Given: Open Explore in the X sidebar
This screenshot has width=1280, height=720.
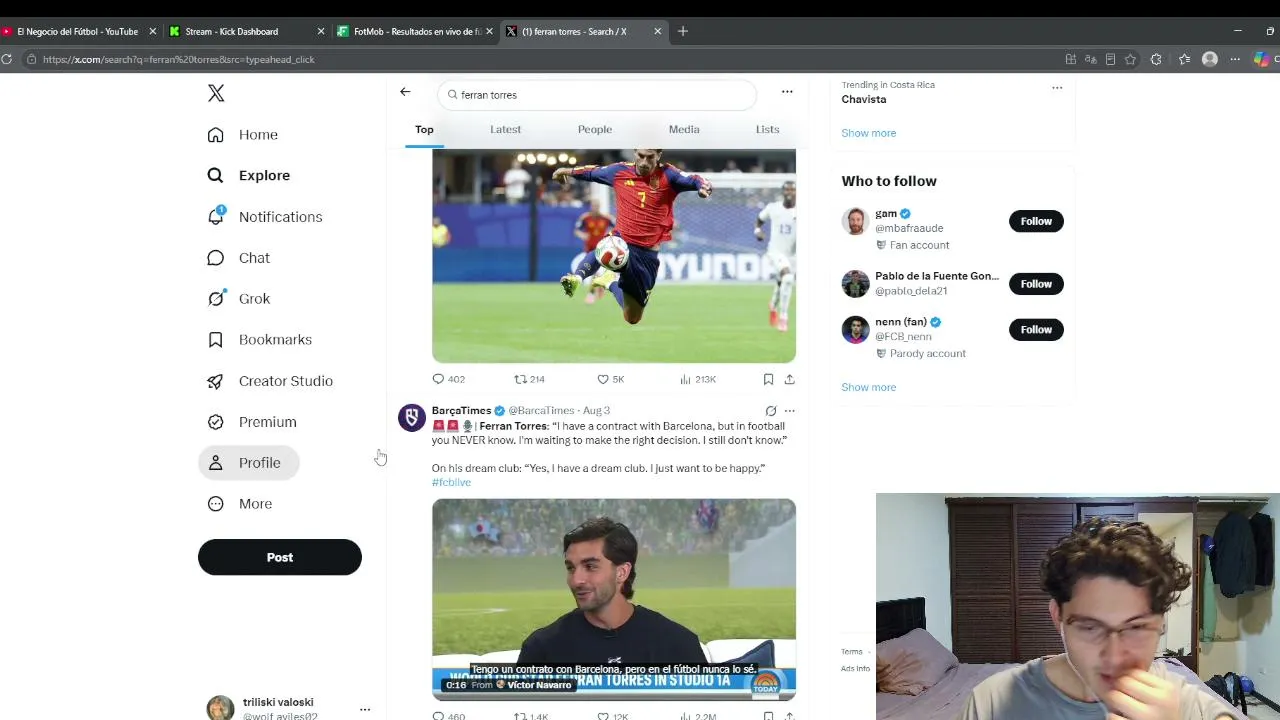Looking at the screenshot, I should click(x=248, y=176).
